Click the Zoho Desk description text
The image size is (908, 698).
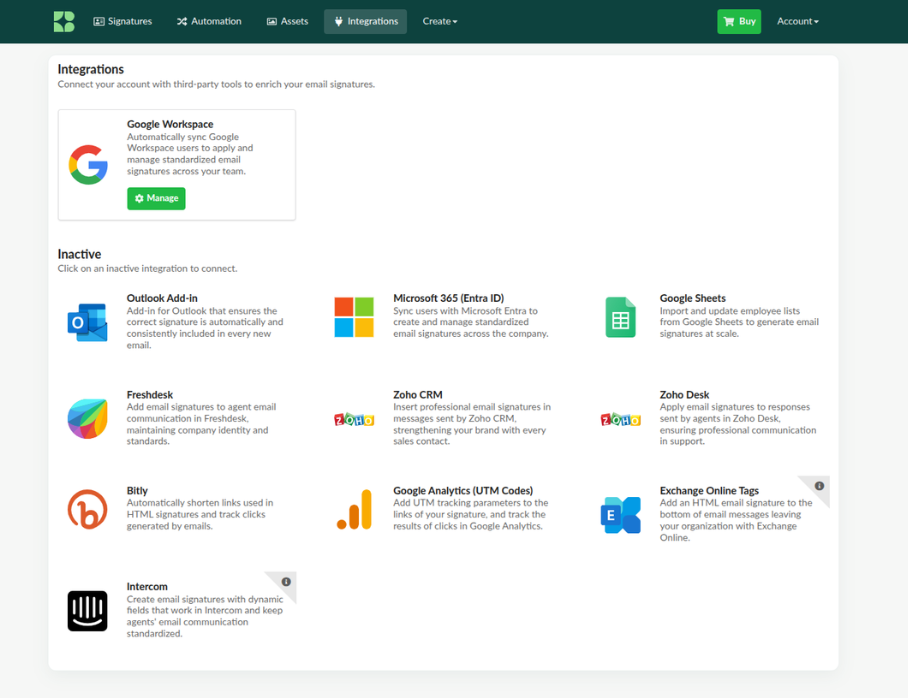738,424
